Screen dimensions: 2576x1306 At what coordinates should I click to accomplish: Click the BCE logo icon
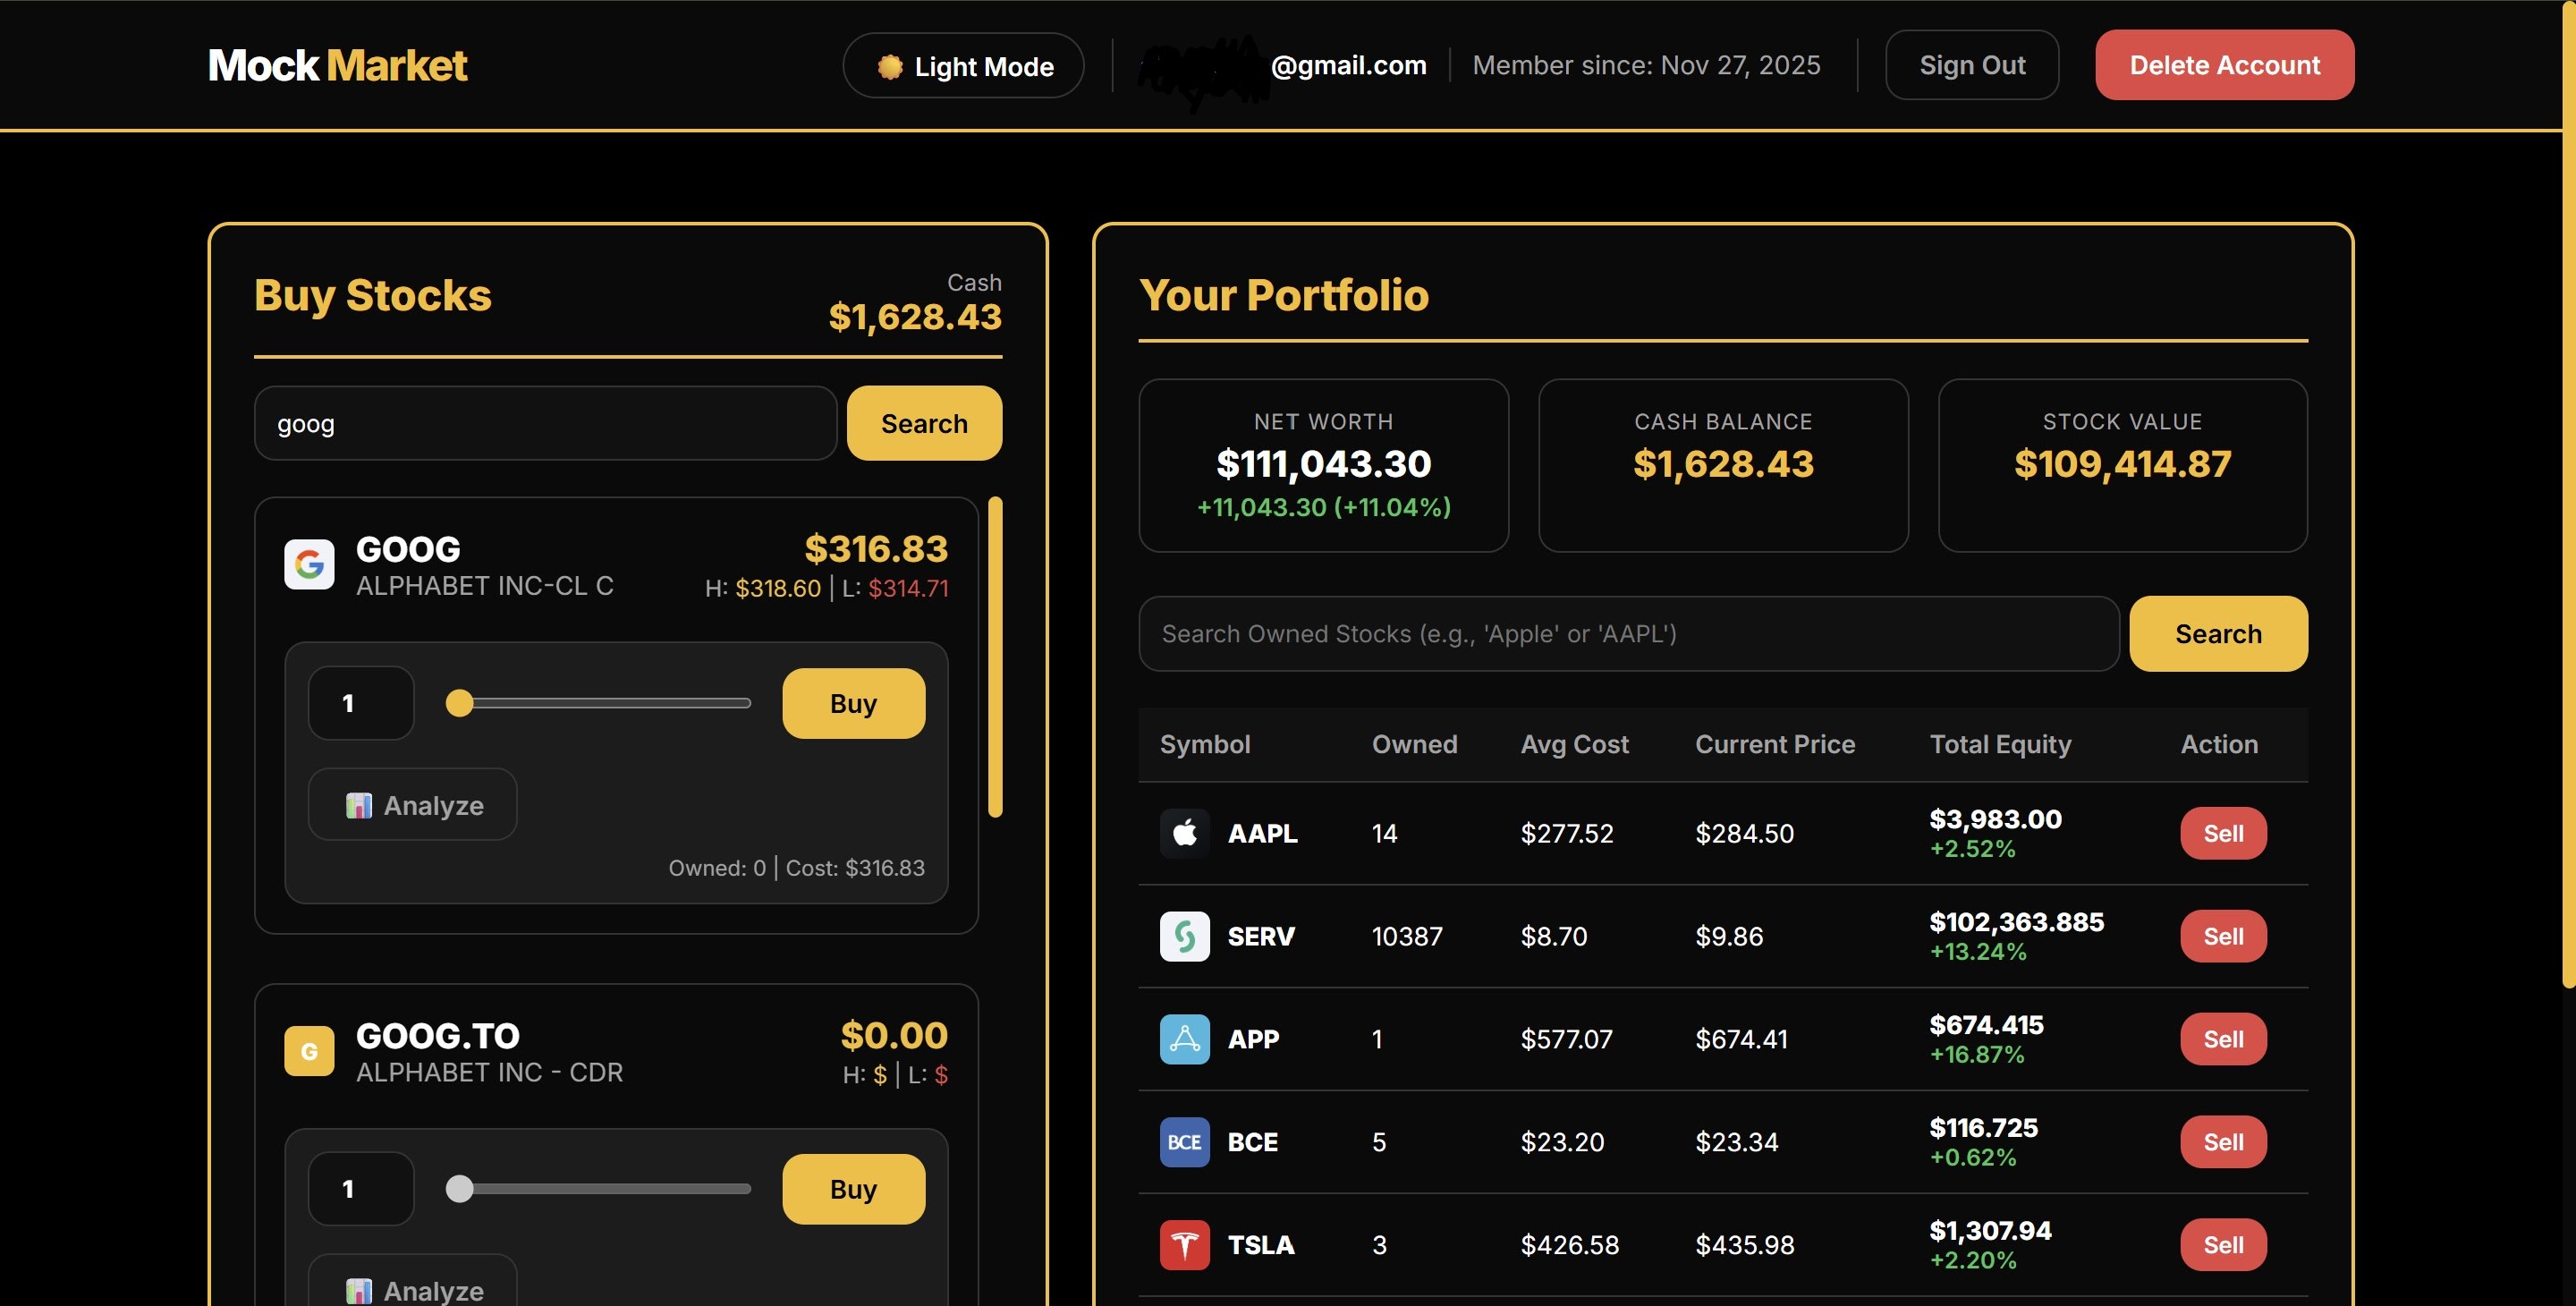[1184, 1142]
